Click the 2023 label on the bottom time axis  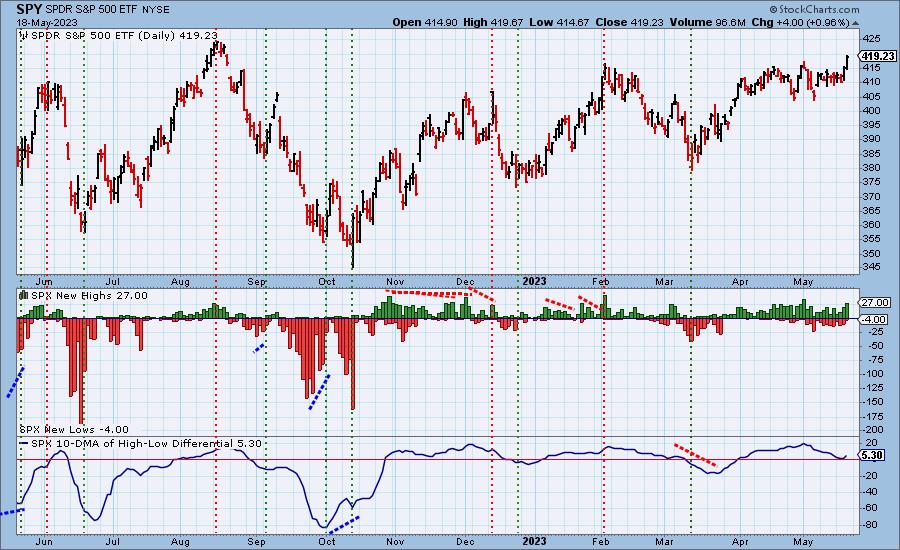(534, 541)
